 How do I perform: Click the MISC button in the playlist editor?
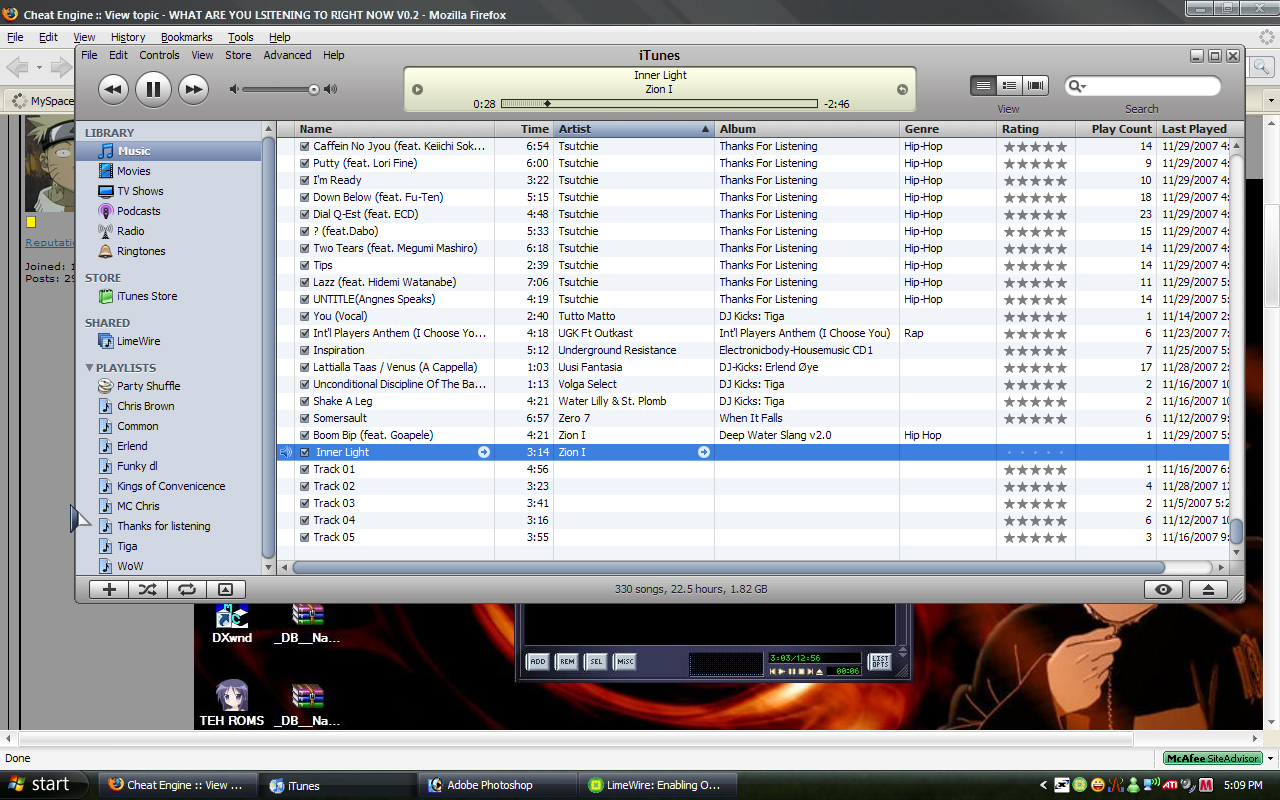(x=625, y=661)
